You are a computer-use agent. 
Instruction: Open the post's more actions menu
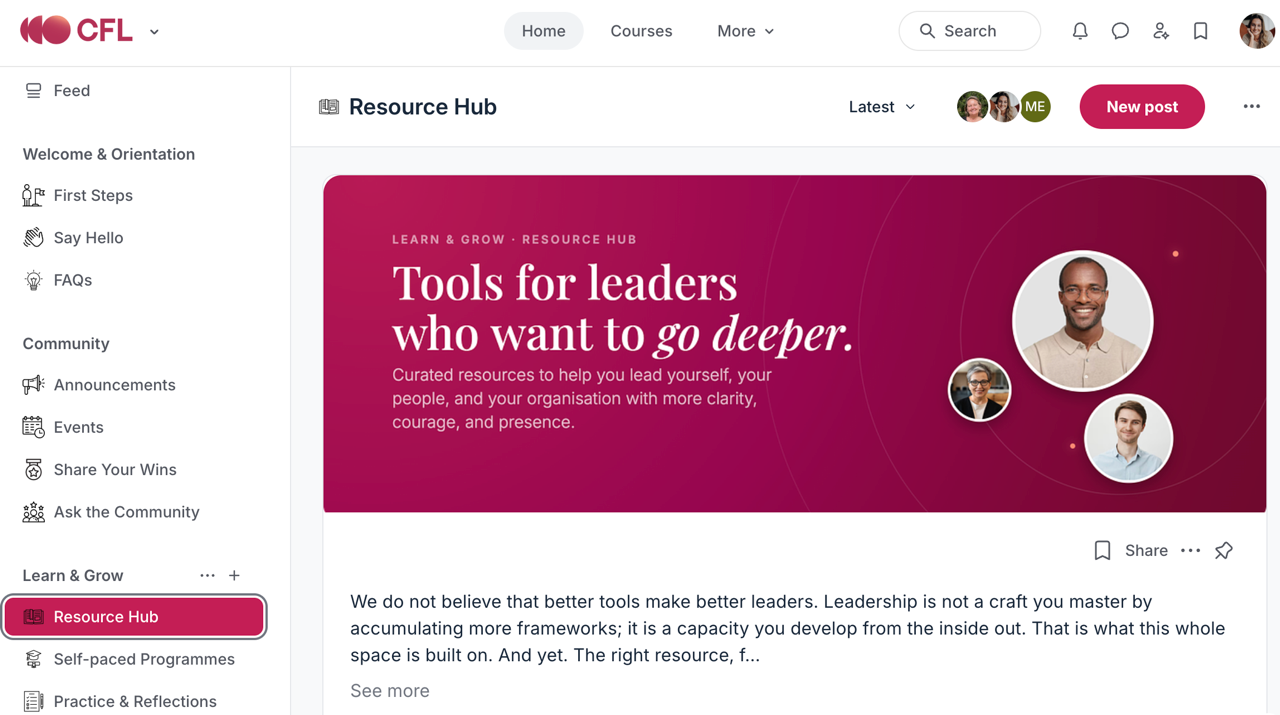click(1190, 551)
